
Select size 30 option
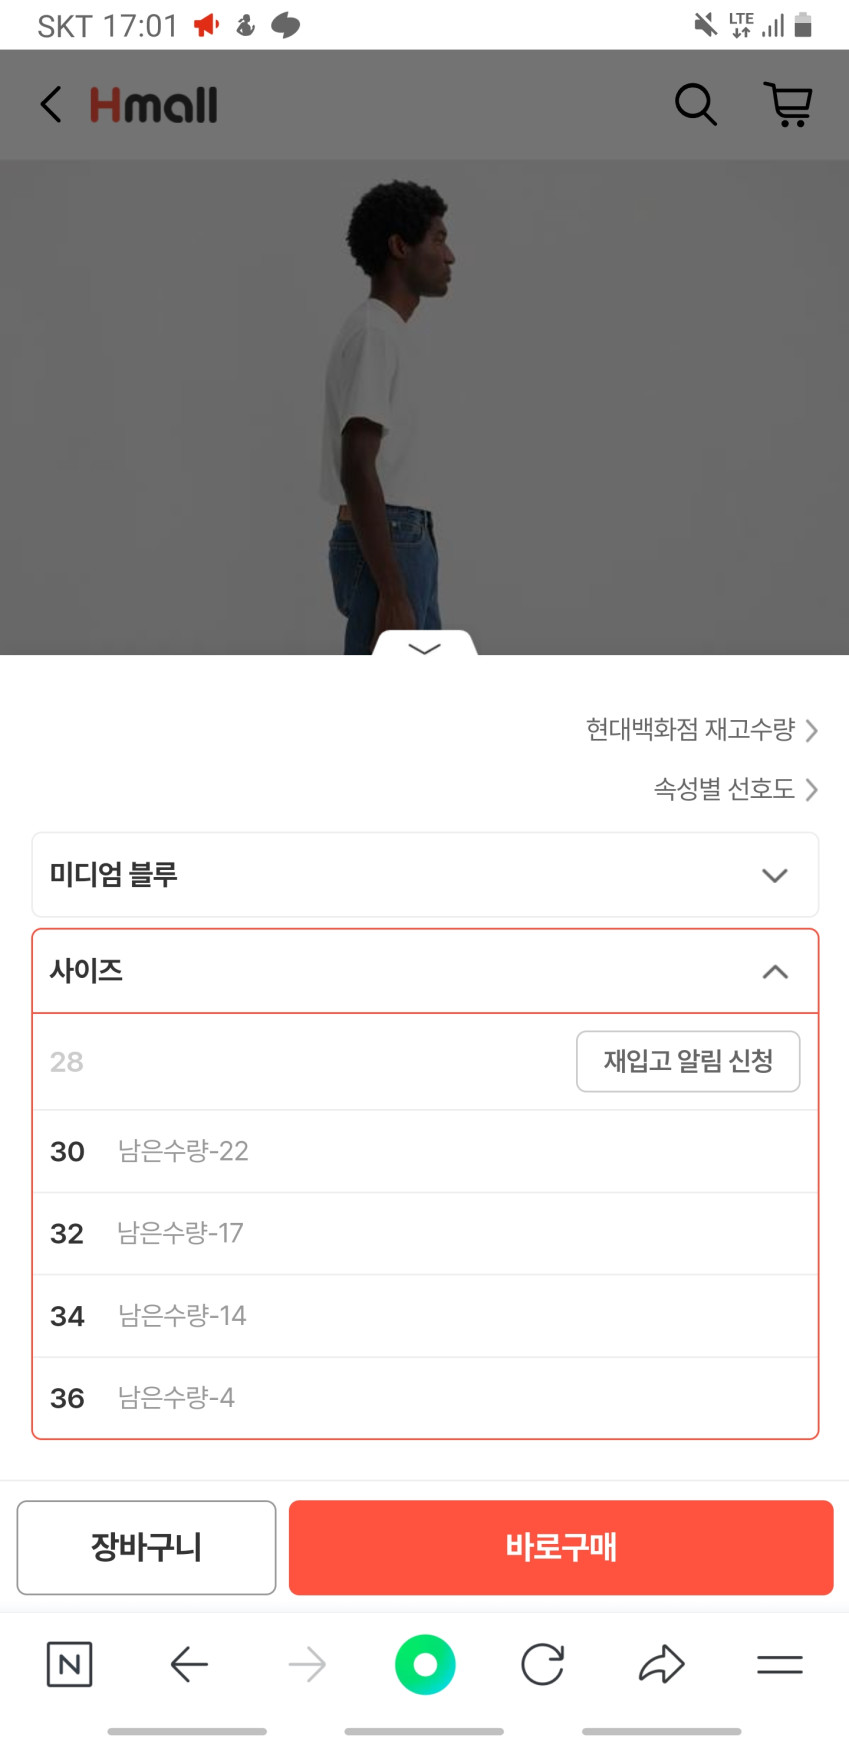tap(425, 1151)
